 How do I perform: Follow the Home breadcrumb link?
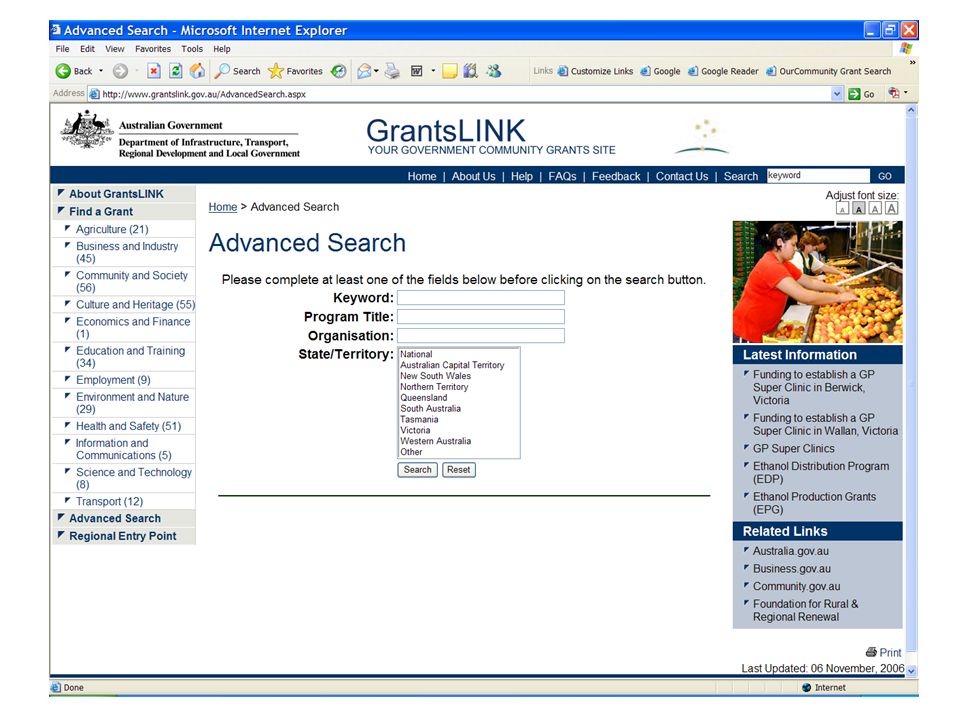223,207
